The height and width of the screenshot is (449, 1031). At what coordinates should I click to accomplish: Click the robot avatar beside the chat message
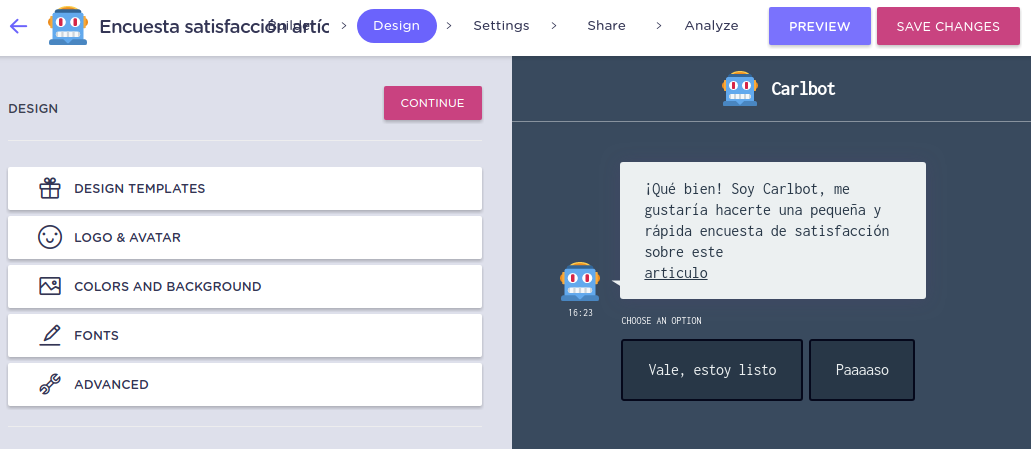580,282
